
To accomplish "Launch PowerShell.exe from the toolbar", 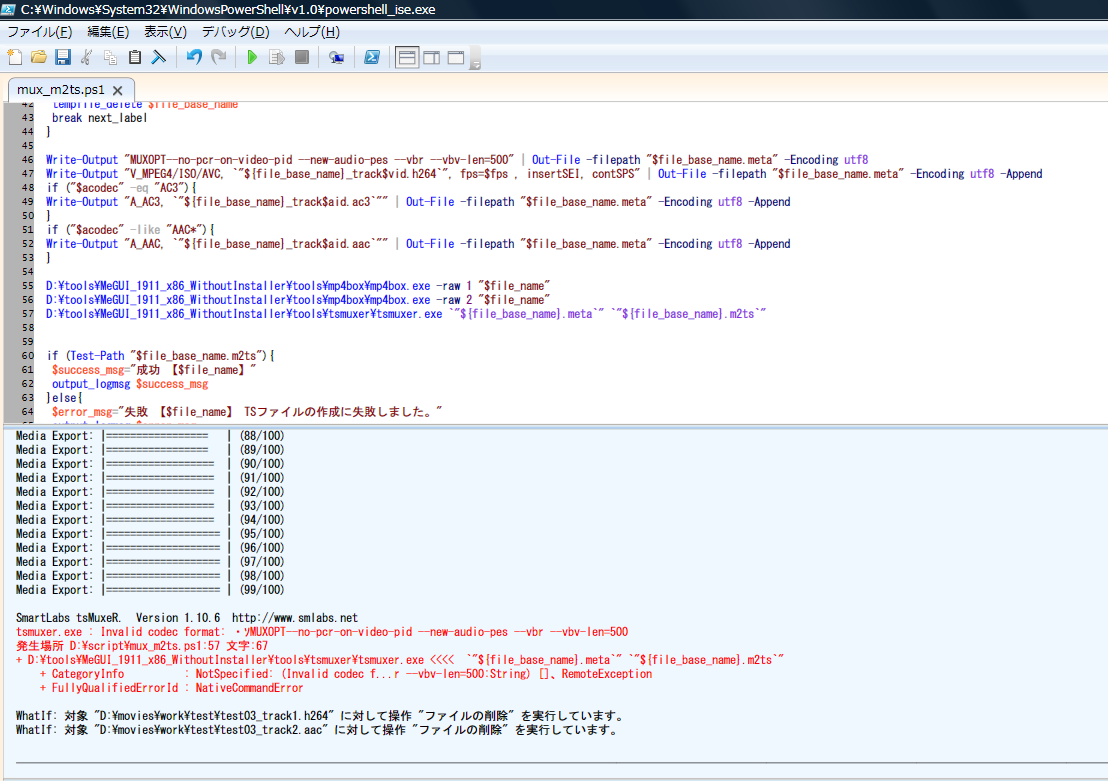I will (370, 57).
